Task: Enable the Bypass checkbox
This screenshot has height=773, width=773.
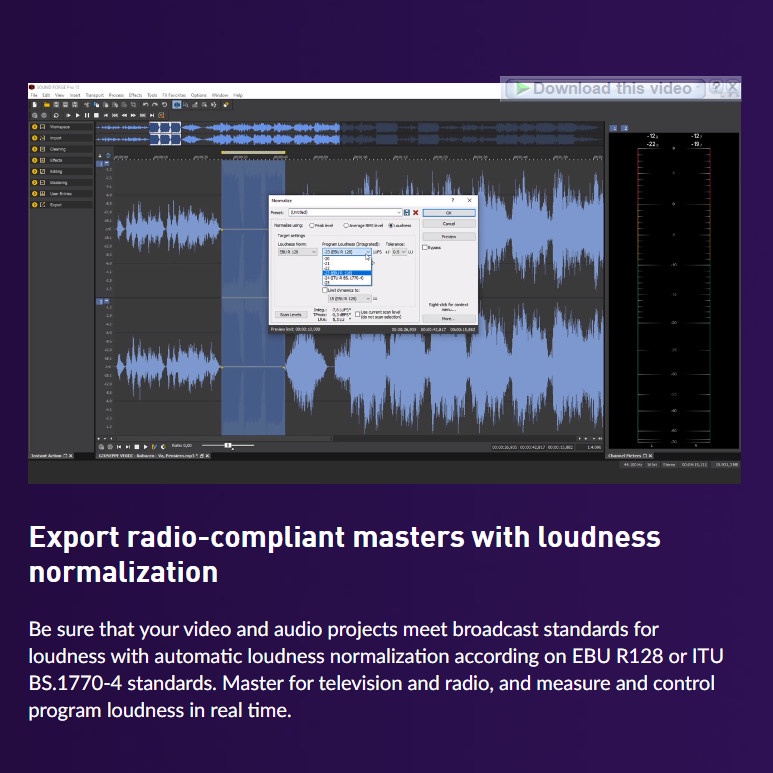Action: pyautogui.click(x=425, y=247)
